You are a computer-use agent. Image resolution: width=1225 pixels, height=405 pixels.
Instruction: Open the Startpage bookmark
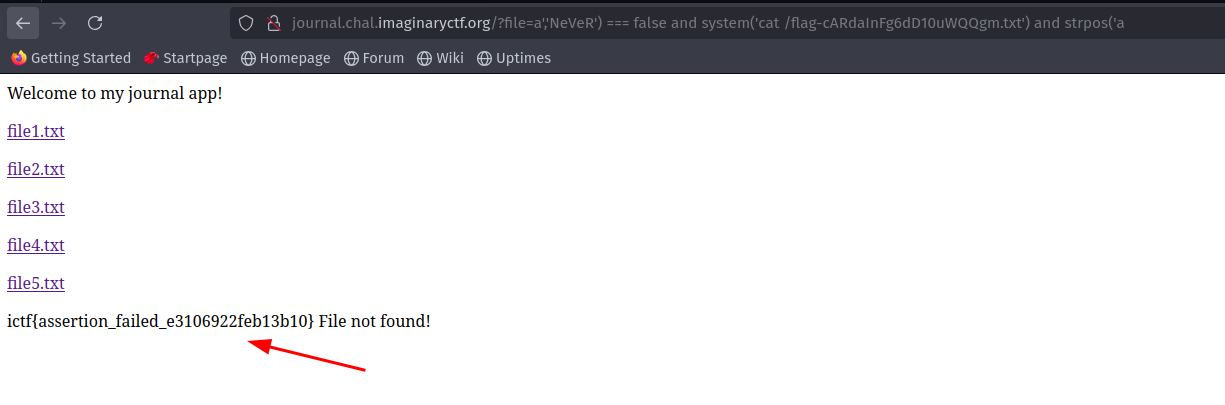[186, 58]
